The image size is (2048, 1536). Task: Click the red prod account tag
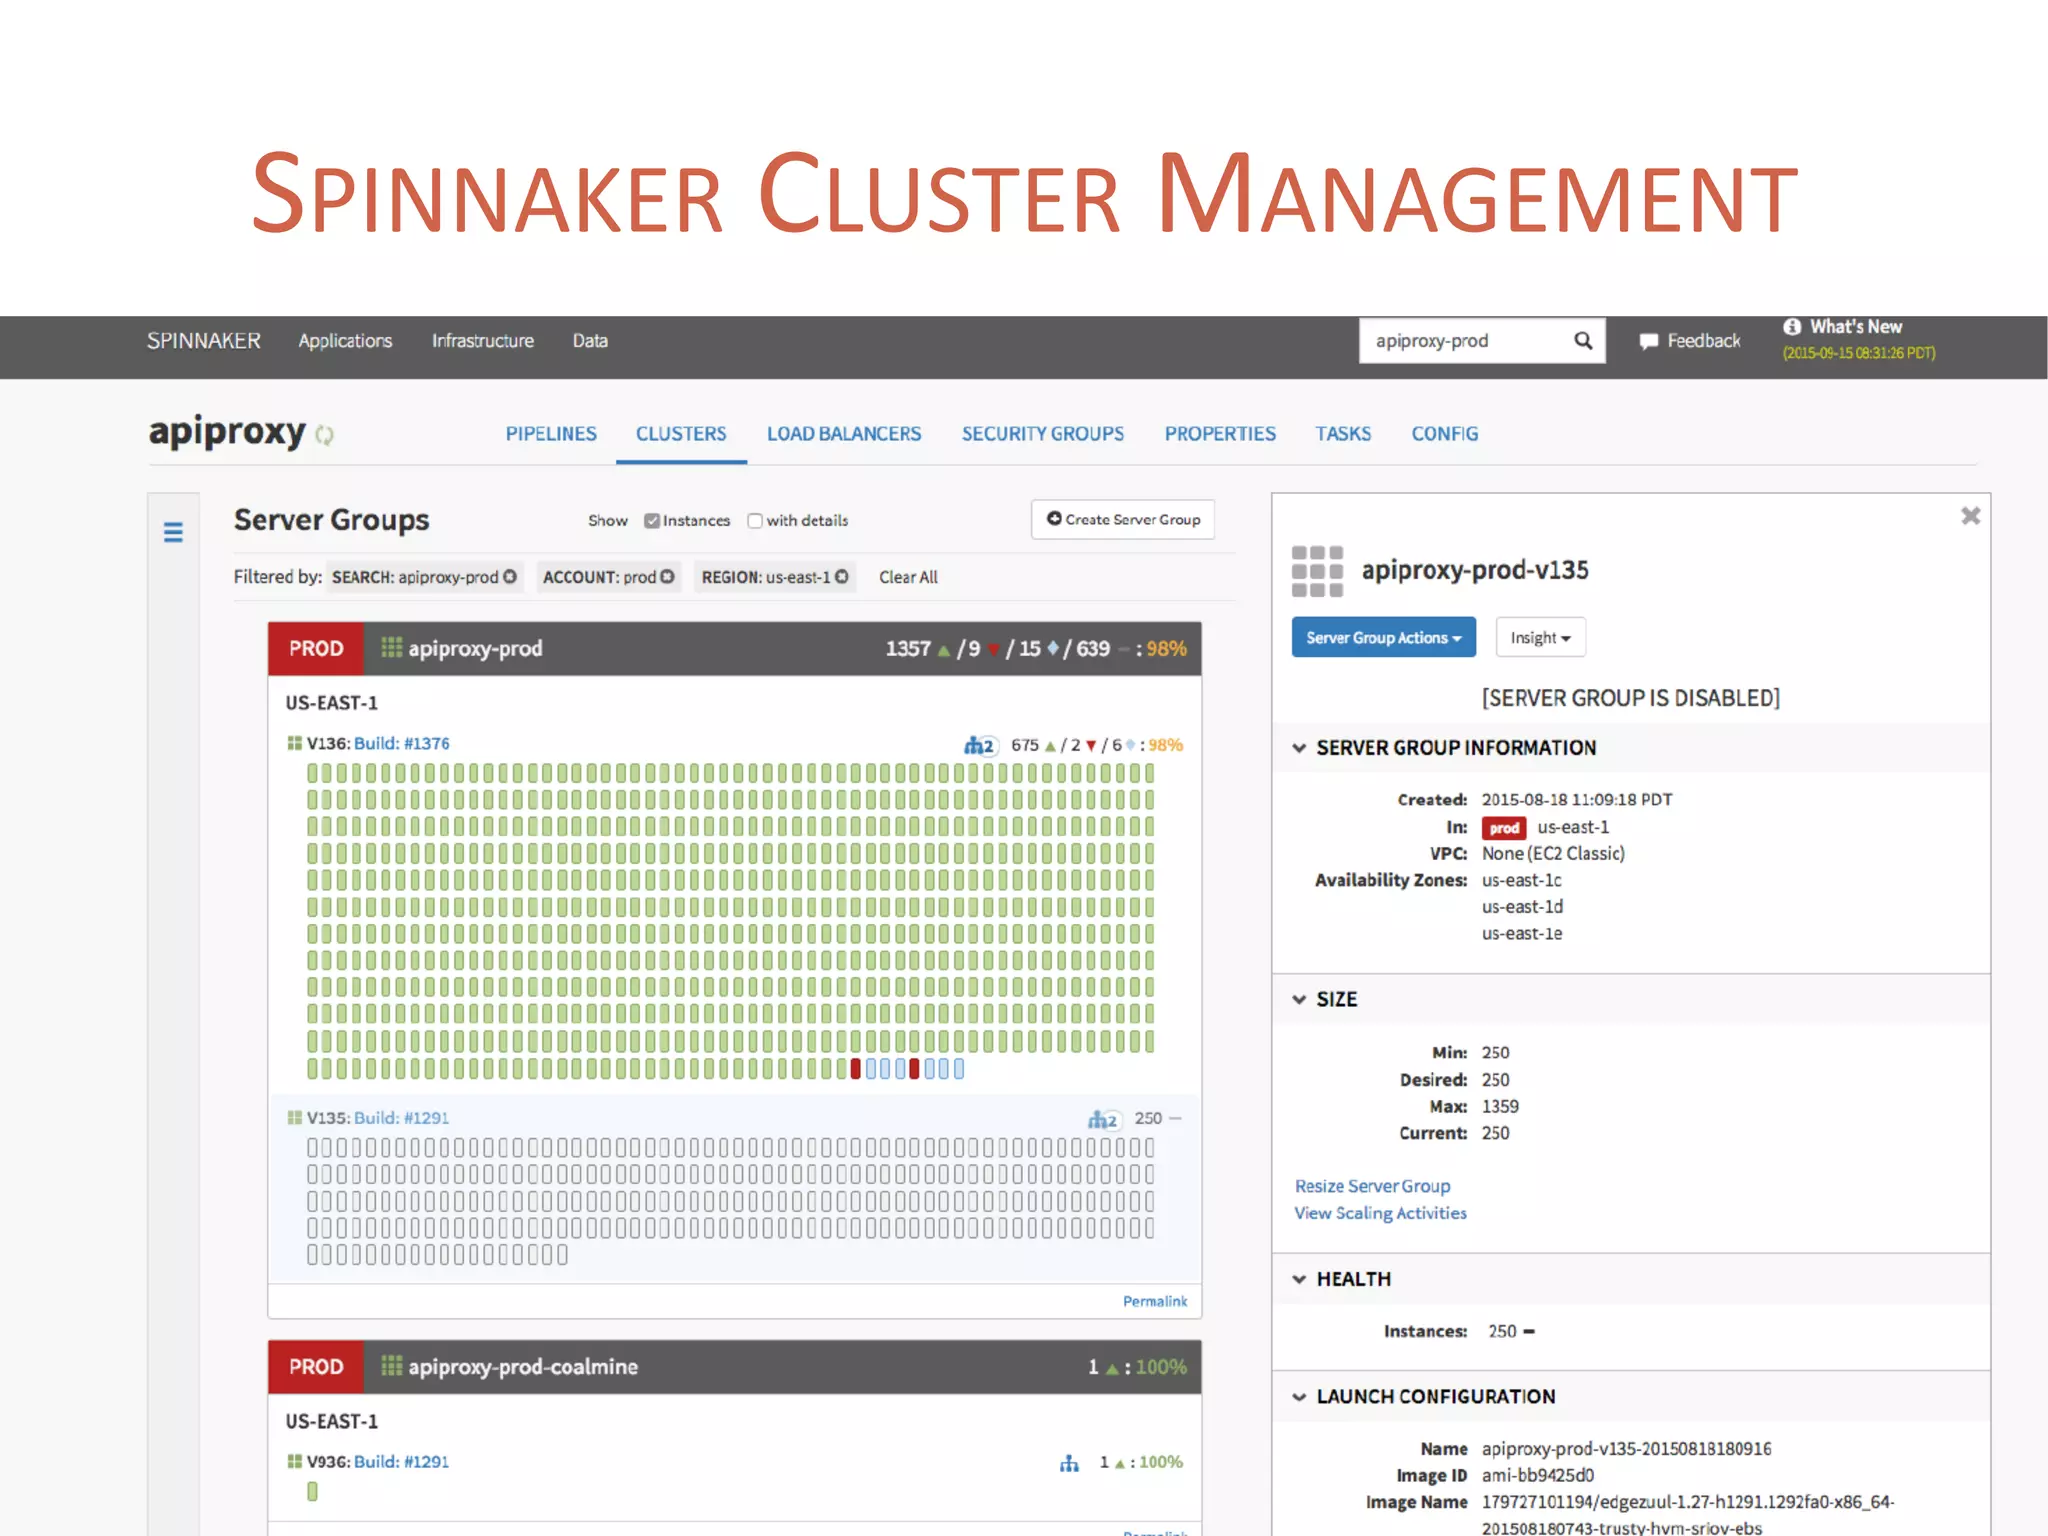pos(1504,828)
